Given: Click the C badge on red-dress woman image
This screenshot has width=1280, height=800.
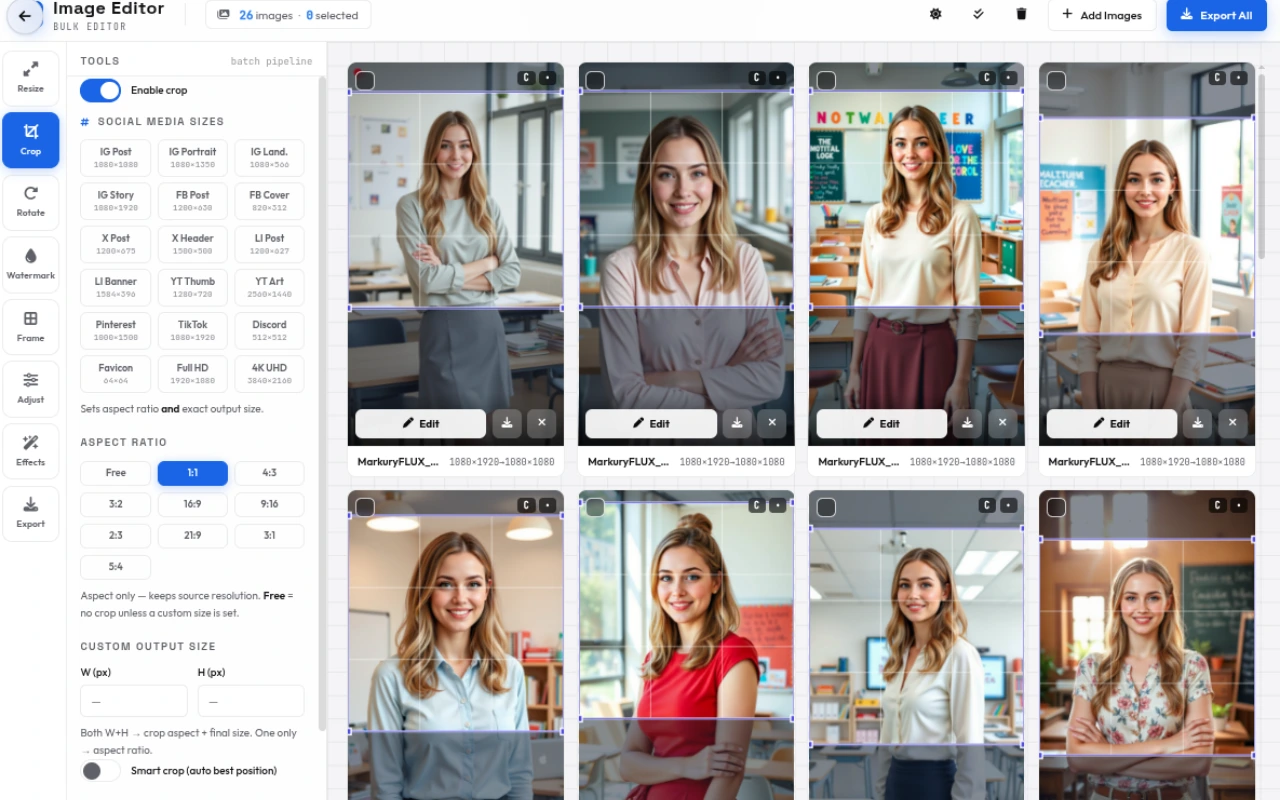Looking at the screenshot, I should pos(756,505).
